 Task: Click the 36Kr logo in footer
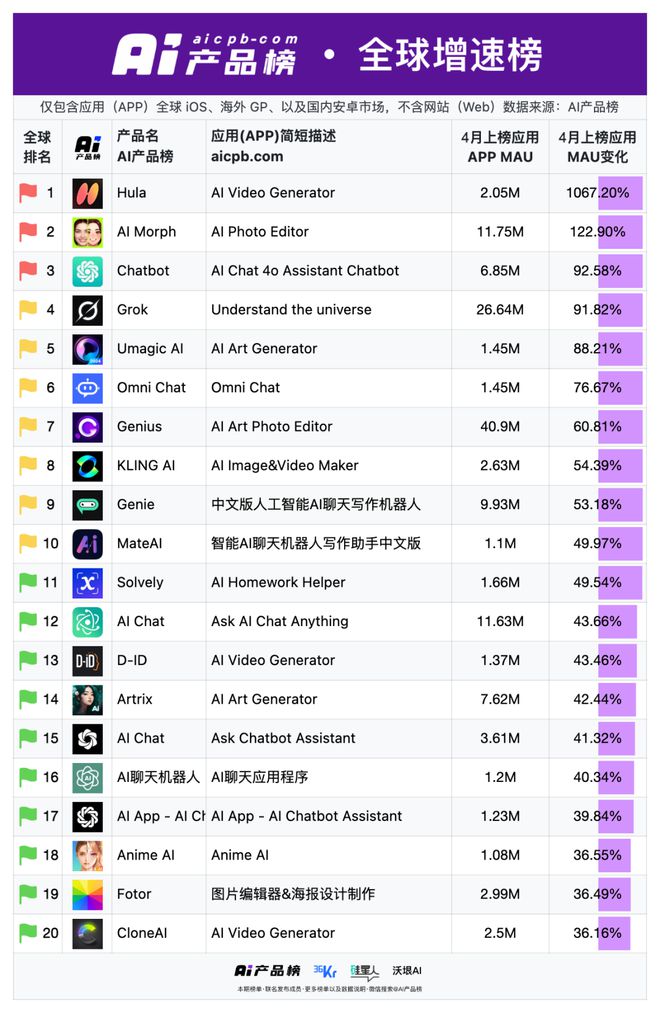pyautogui.click(x=325, y=970)
